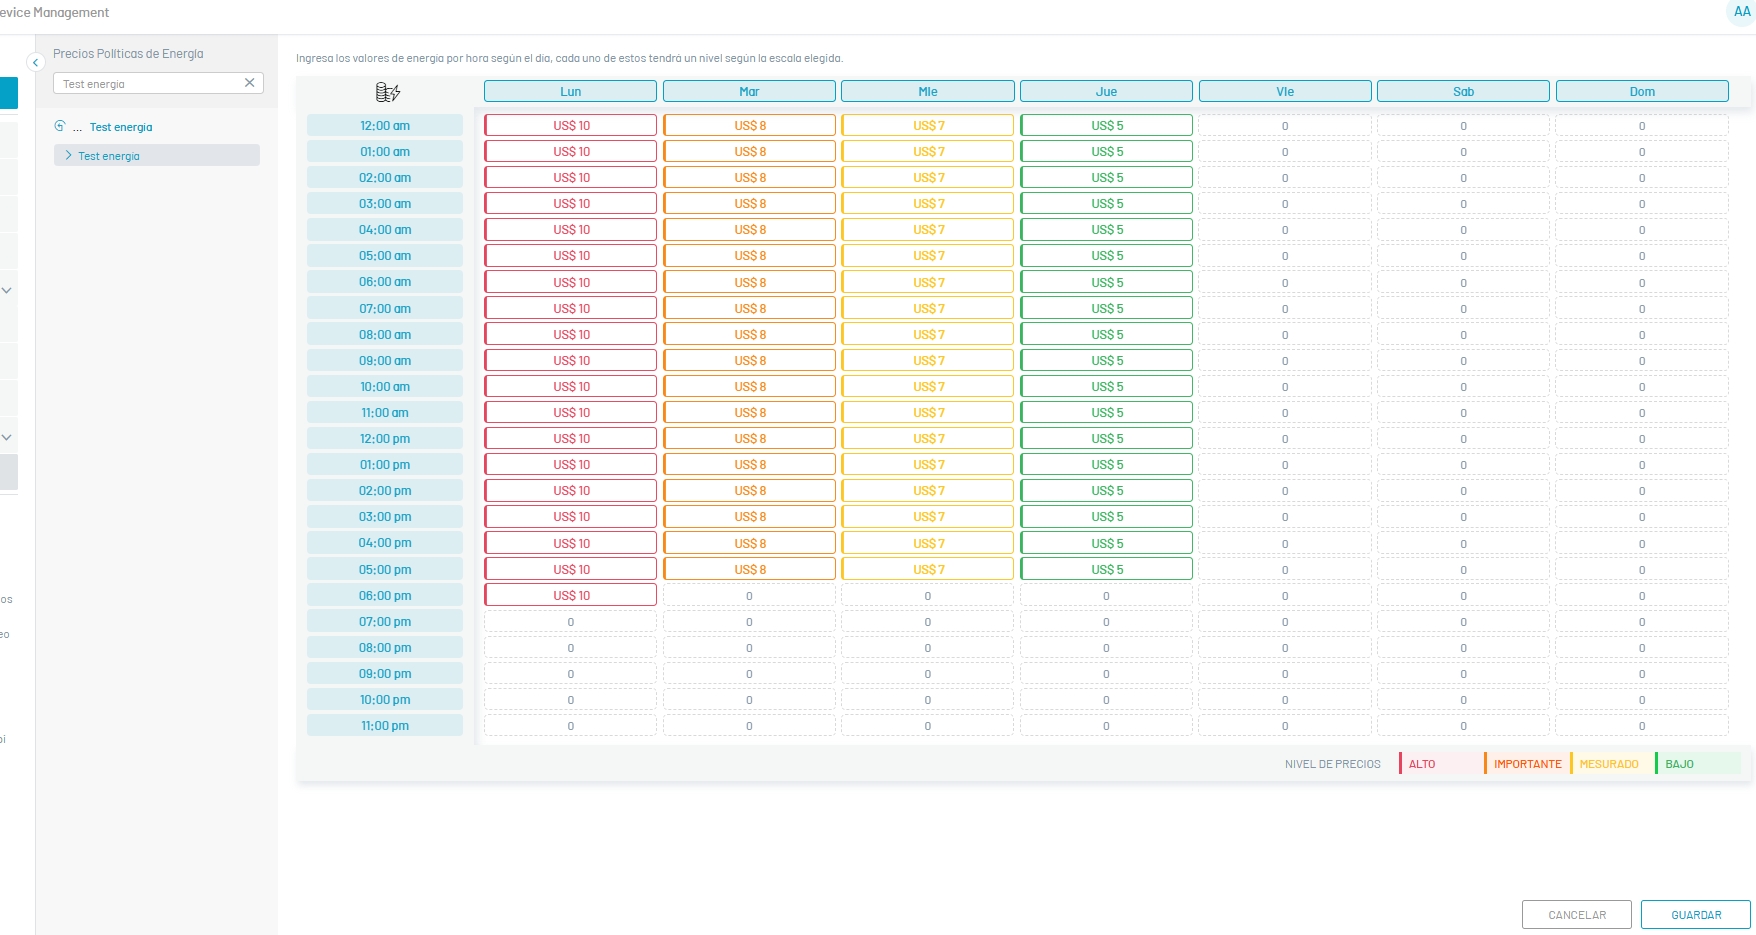Select the Sab day column header
Screen dimensions: 1756x935
(1464, 91)
